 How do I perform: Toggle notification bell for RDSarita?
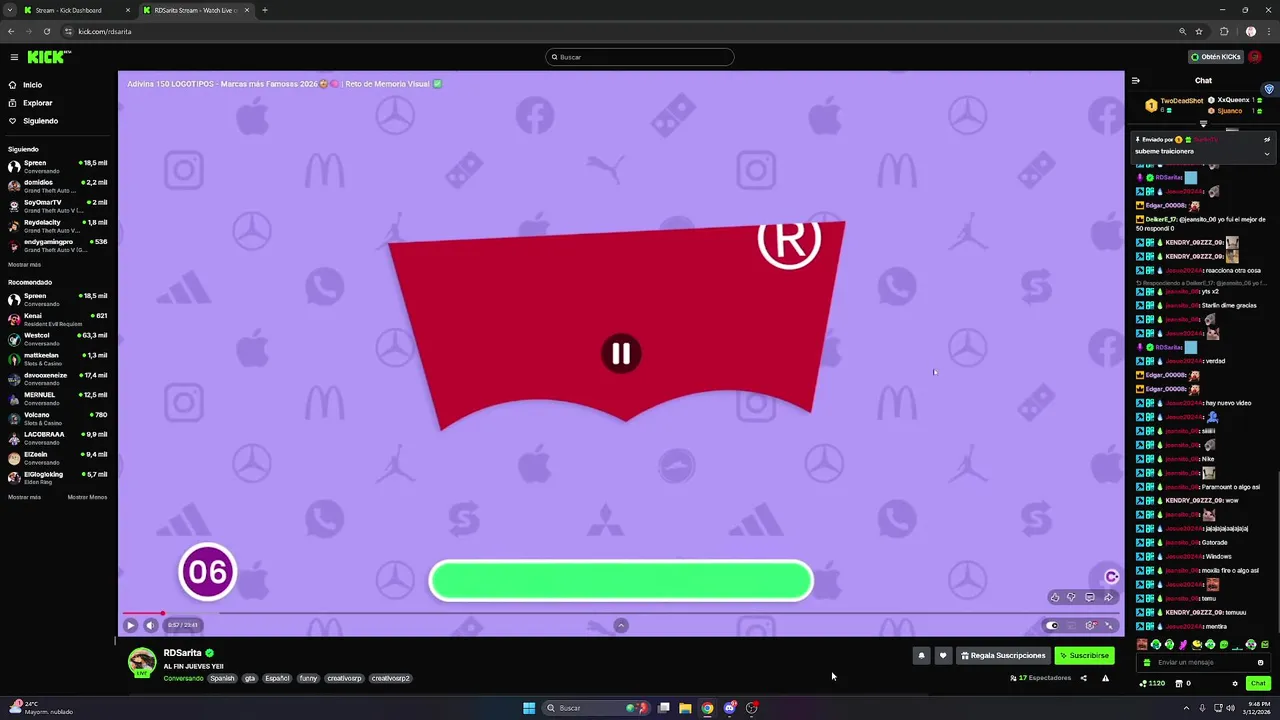(x=921, y=656)
